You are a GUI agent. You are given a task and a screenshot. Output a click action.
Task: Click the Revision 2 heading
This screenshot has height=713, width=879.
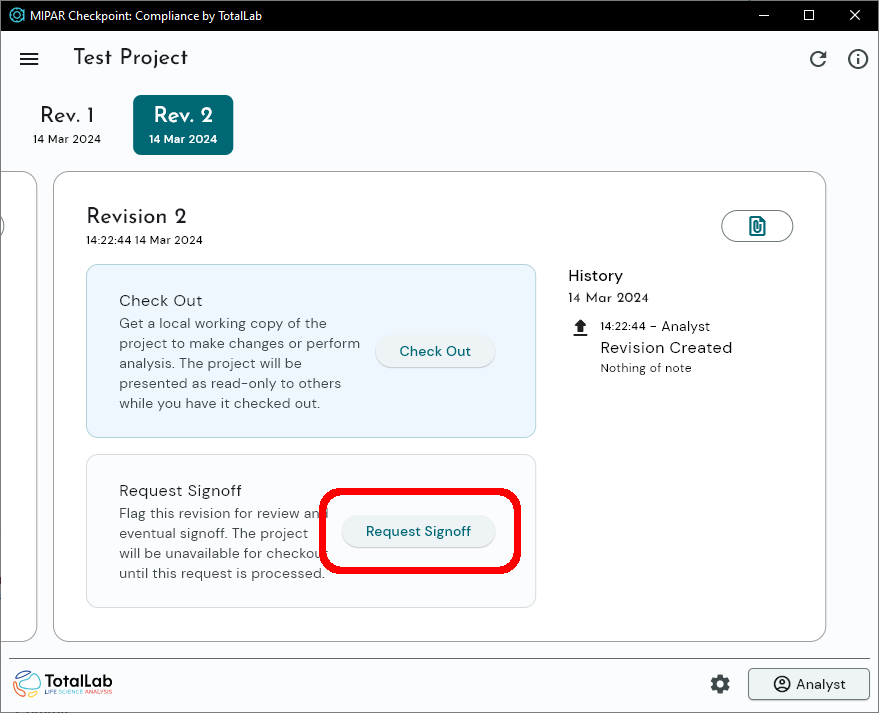(x=136, y=216)
